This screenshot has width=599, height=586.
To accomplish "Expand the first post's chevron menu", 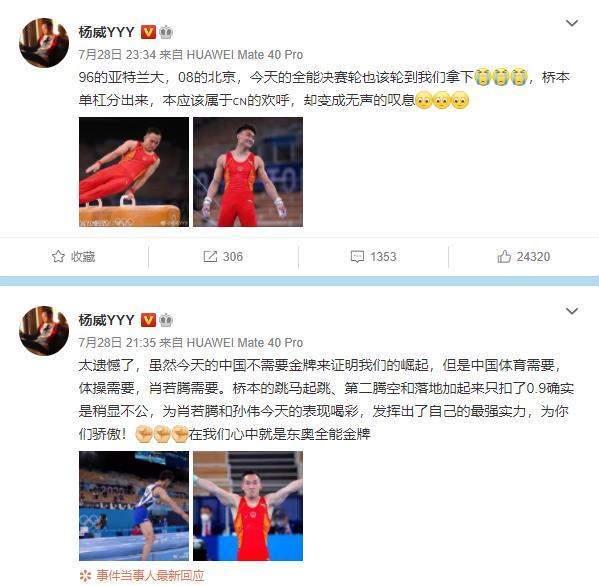I will pos(571,23).
